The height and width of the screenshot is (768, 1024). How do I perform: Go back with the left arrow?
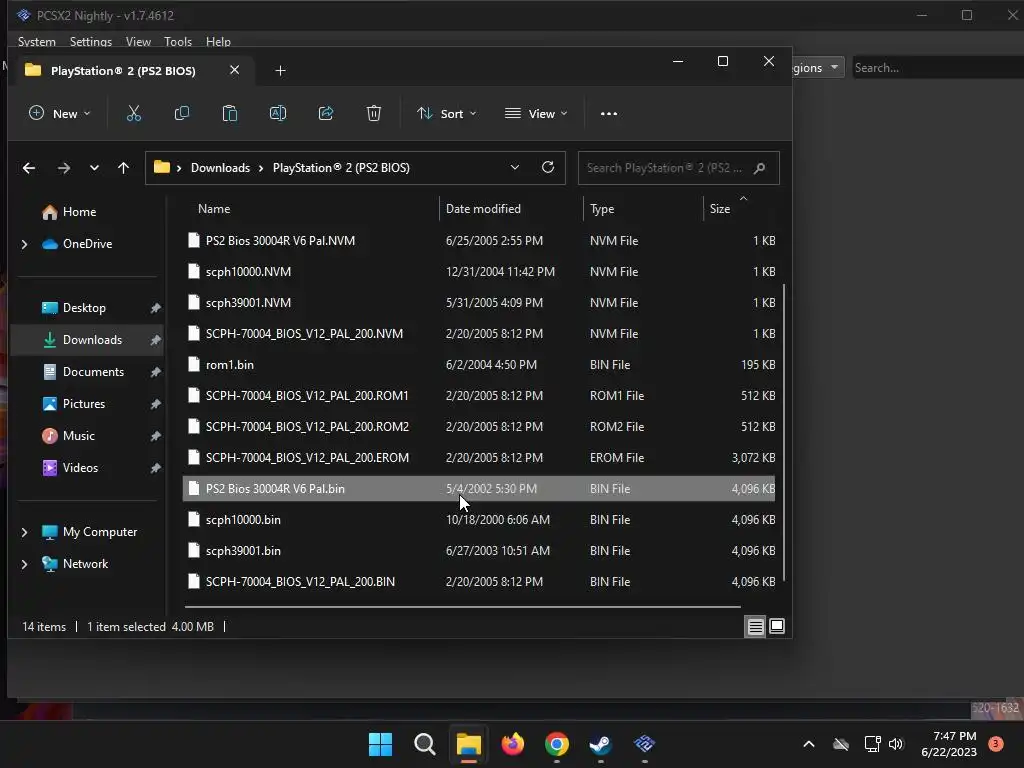[29, 168]
